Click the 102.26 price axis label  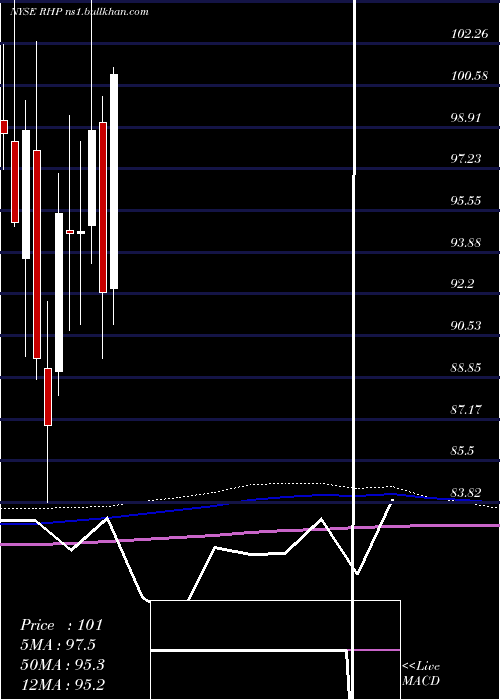coord(470,33)
